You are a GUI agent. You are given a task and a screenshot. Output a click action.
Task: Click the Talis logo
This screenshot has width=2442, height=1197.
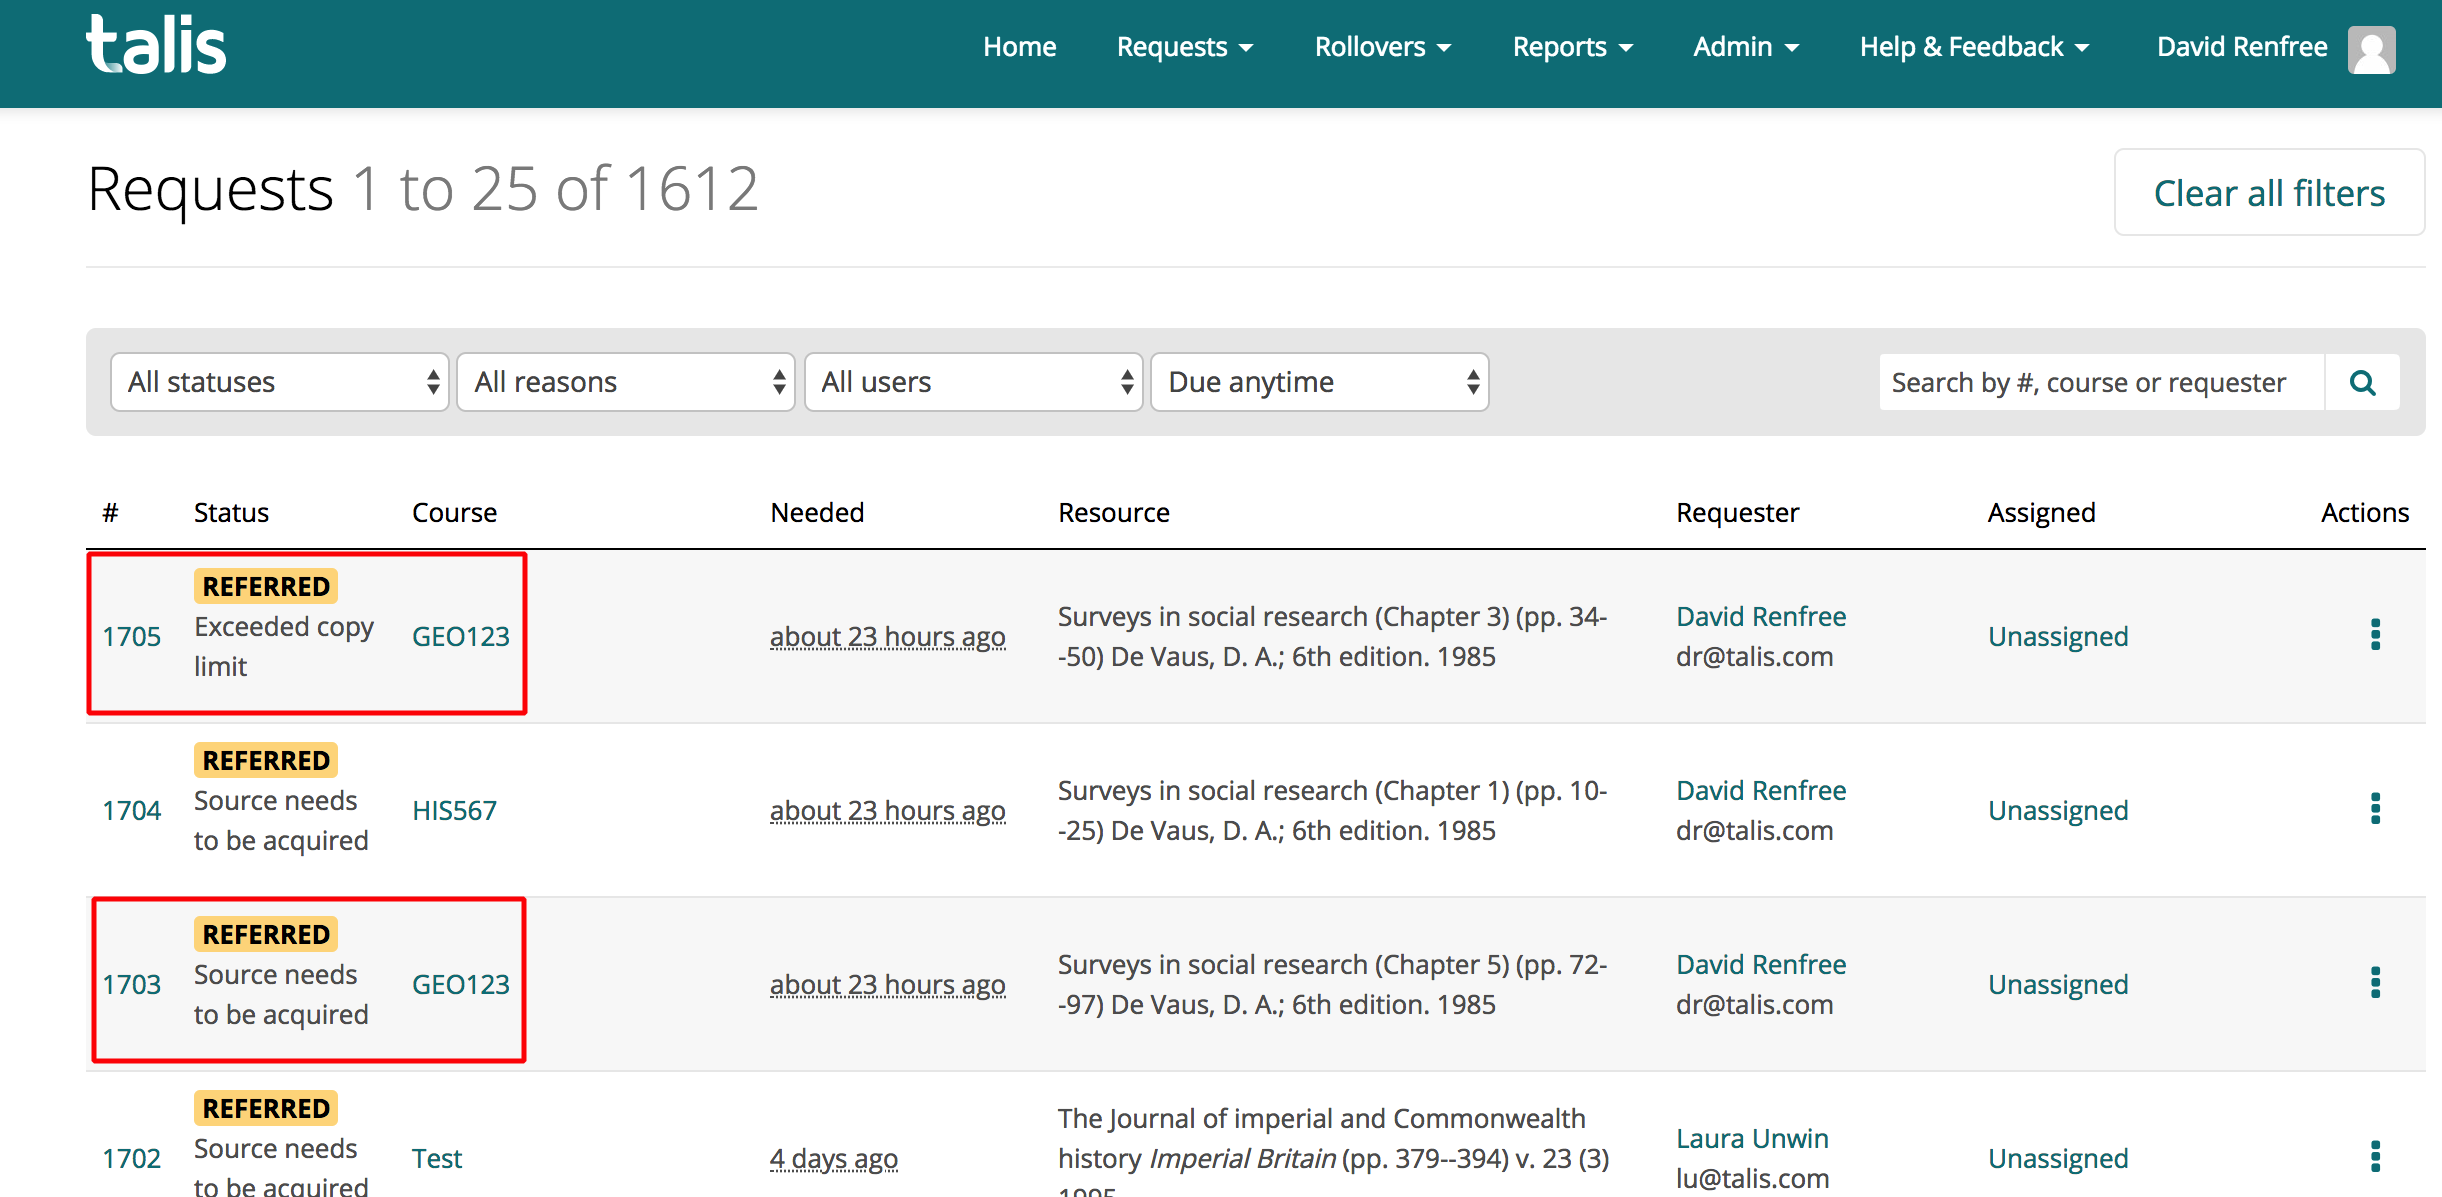click(156, 46)
